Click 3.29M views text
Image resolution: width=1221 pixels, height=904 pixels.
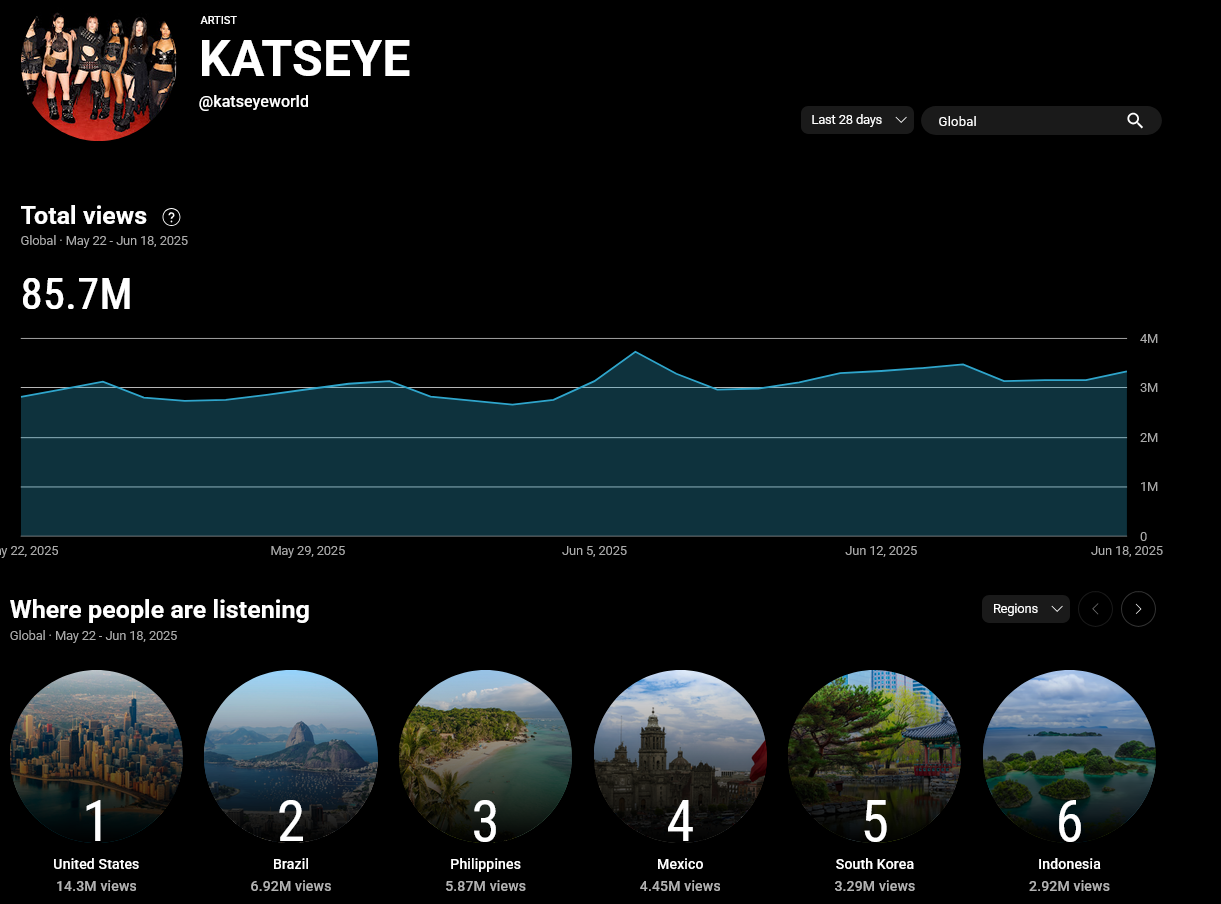click(x=875, y=886)
